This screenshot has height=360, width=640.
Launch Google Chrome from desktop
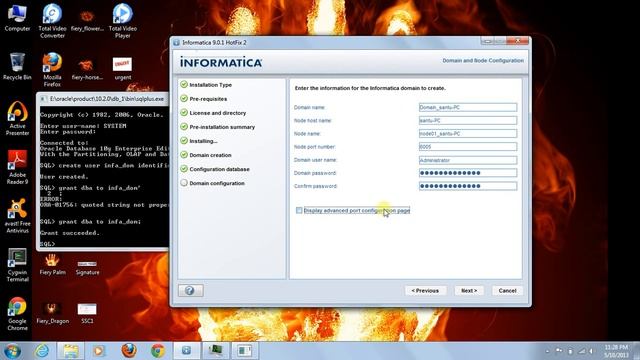(x=17, y=313)
